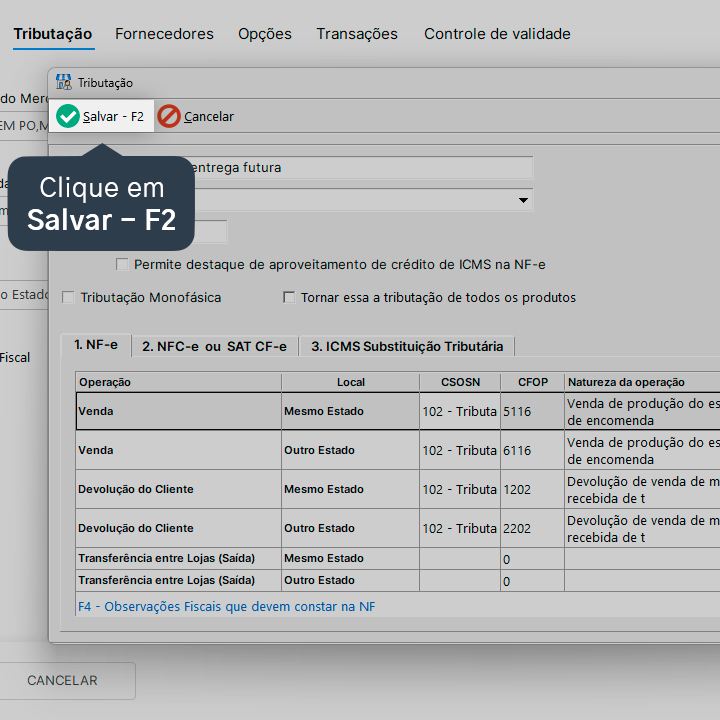Click Natureza da operação cell in 6116 row
This screenshot has height=720, width=720.
click(x=642, y=450)
